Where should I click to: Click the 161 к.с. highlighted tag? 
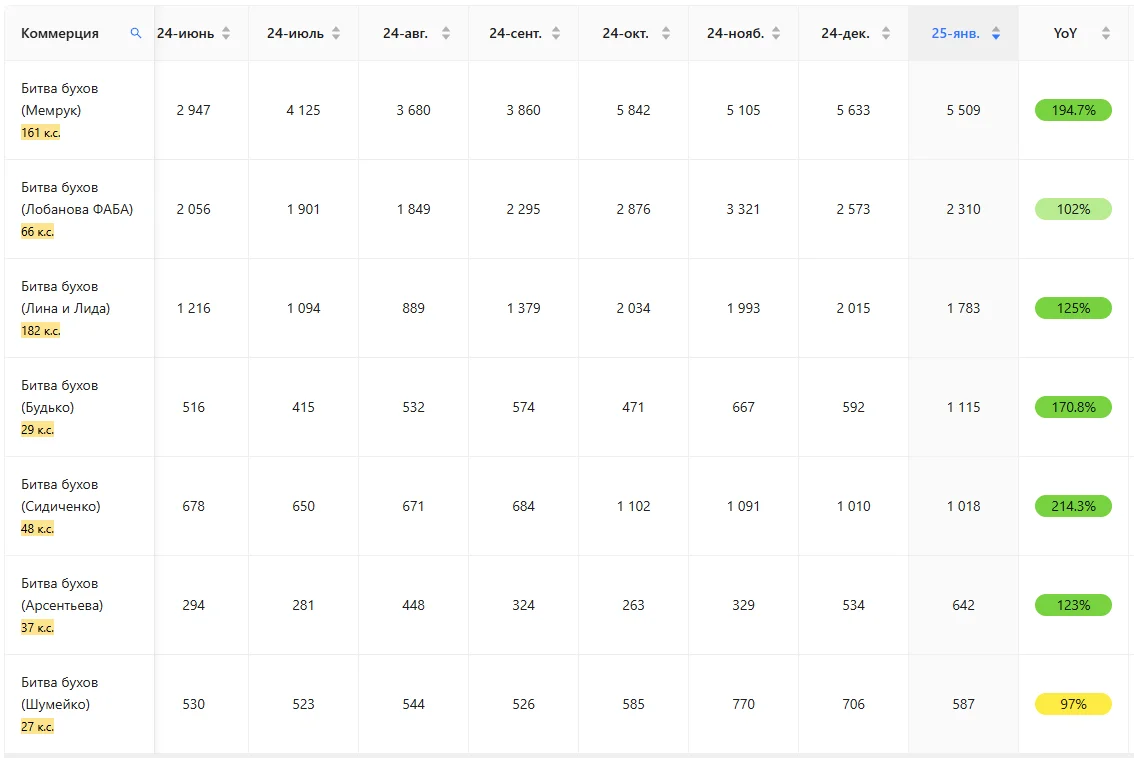(x=40, y=132)
